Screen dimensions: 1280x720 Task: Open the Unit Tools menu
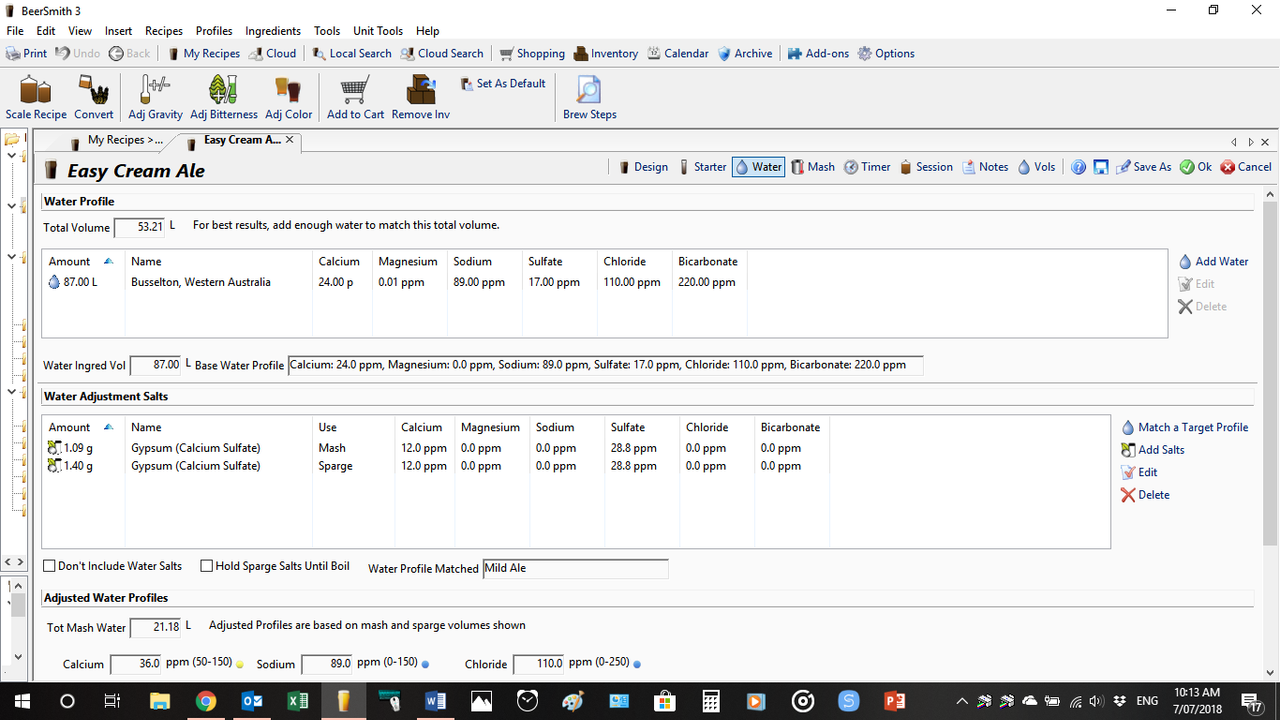point(378,31)
